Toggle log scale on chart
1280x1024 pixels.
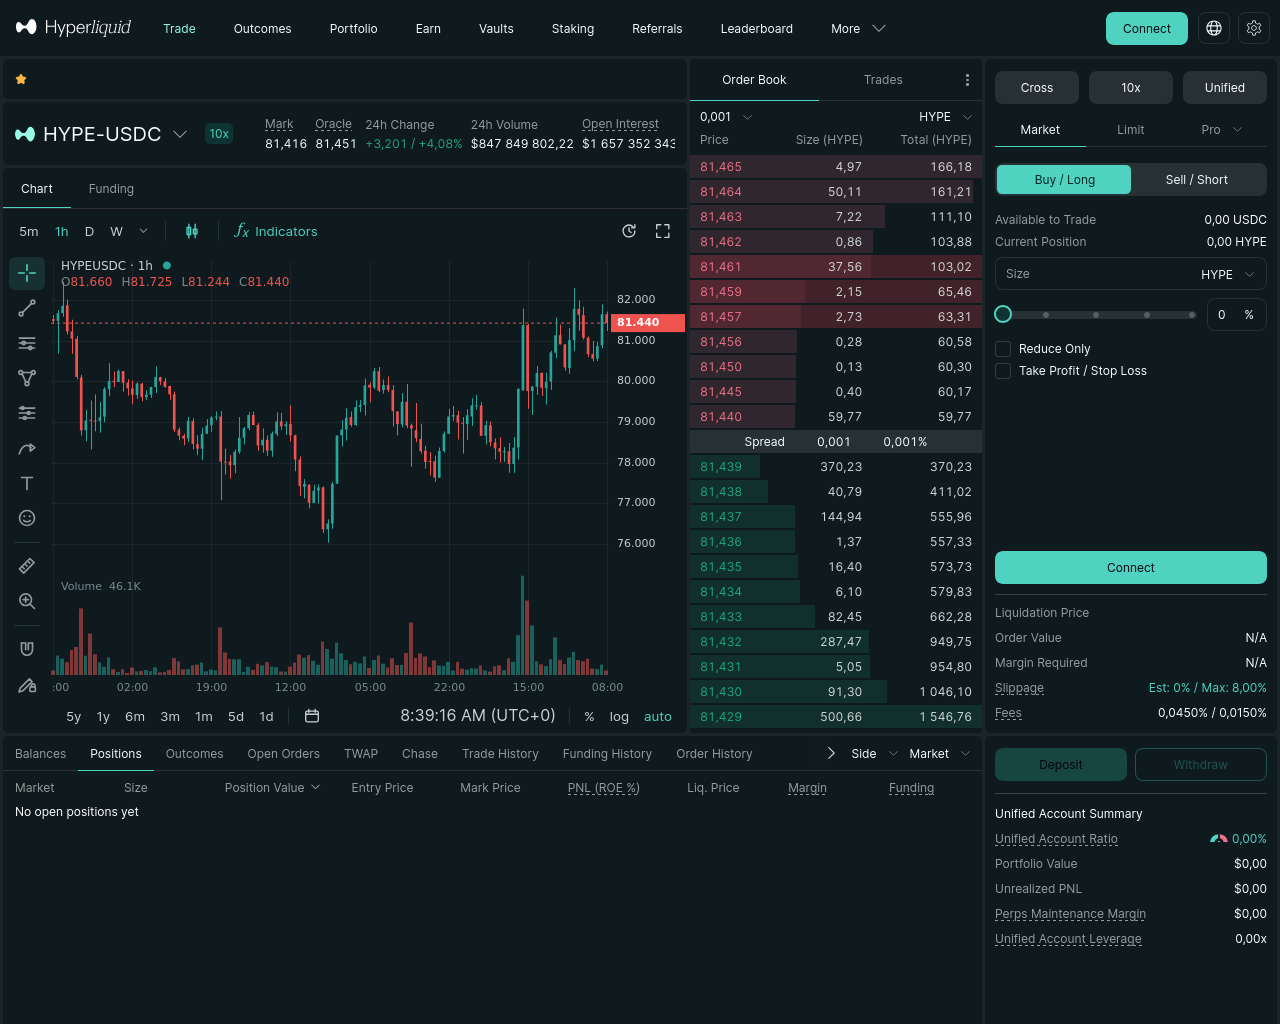click(x=619, y=716)
